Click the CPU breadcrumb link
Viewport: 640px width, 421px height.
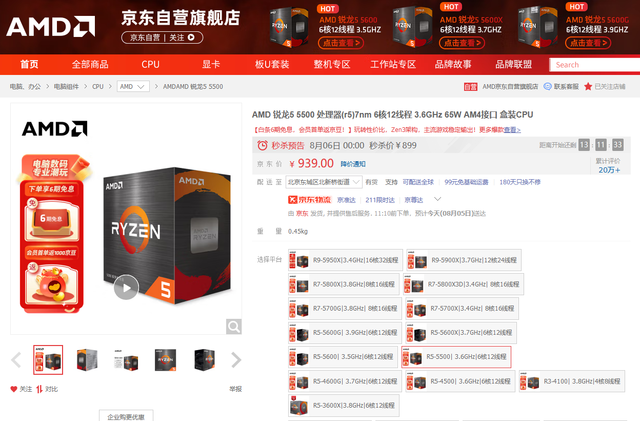pyautogui.click(x=98, y=87)
